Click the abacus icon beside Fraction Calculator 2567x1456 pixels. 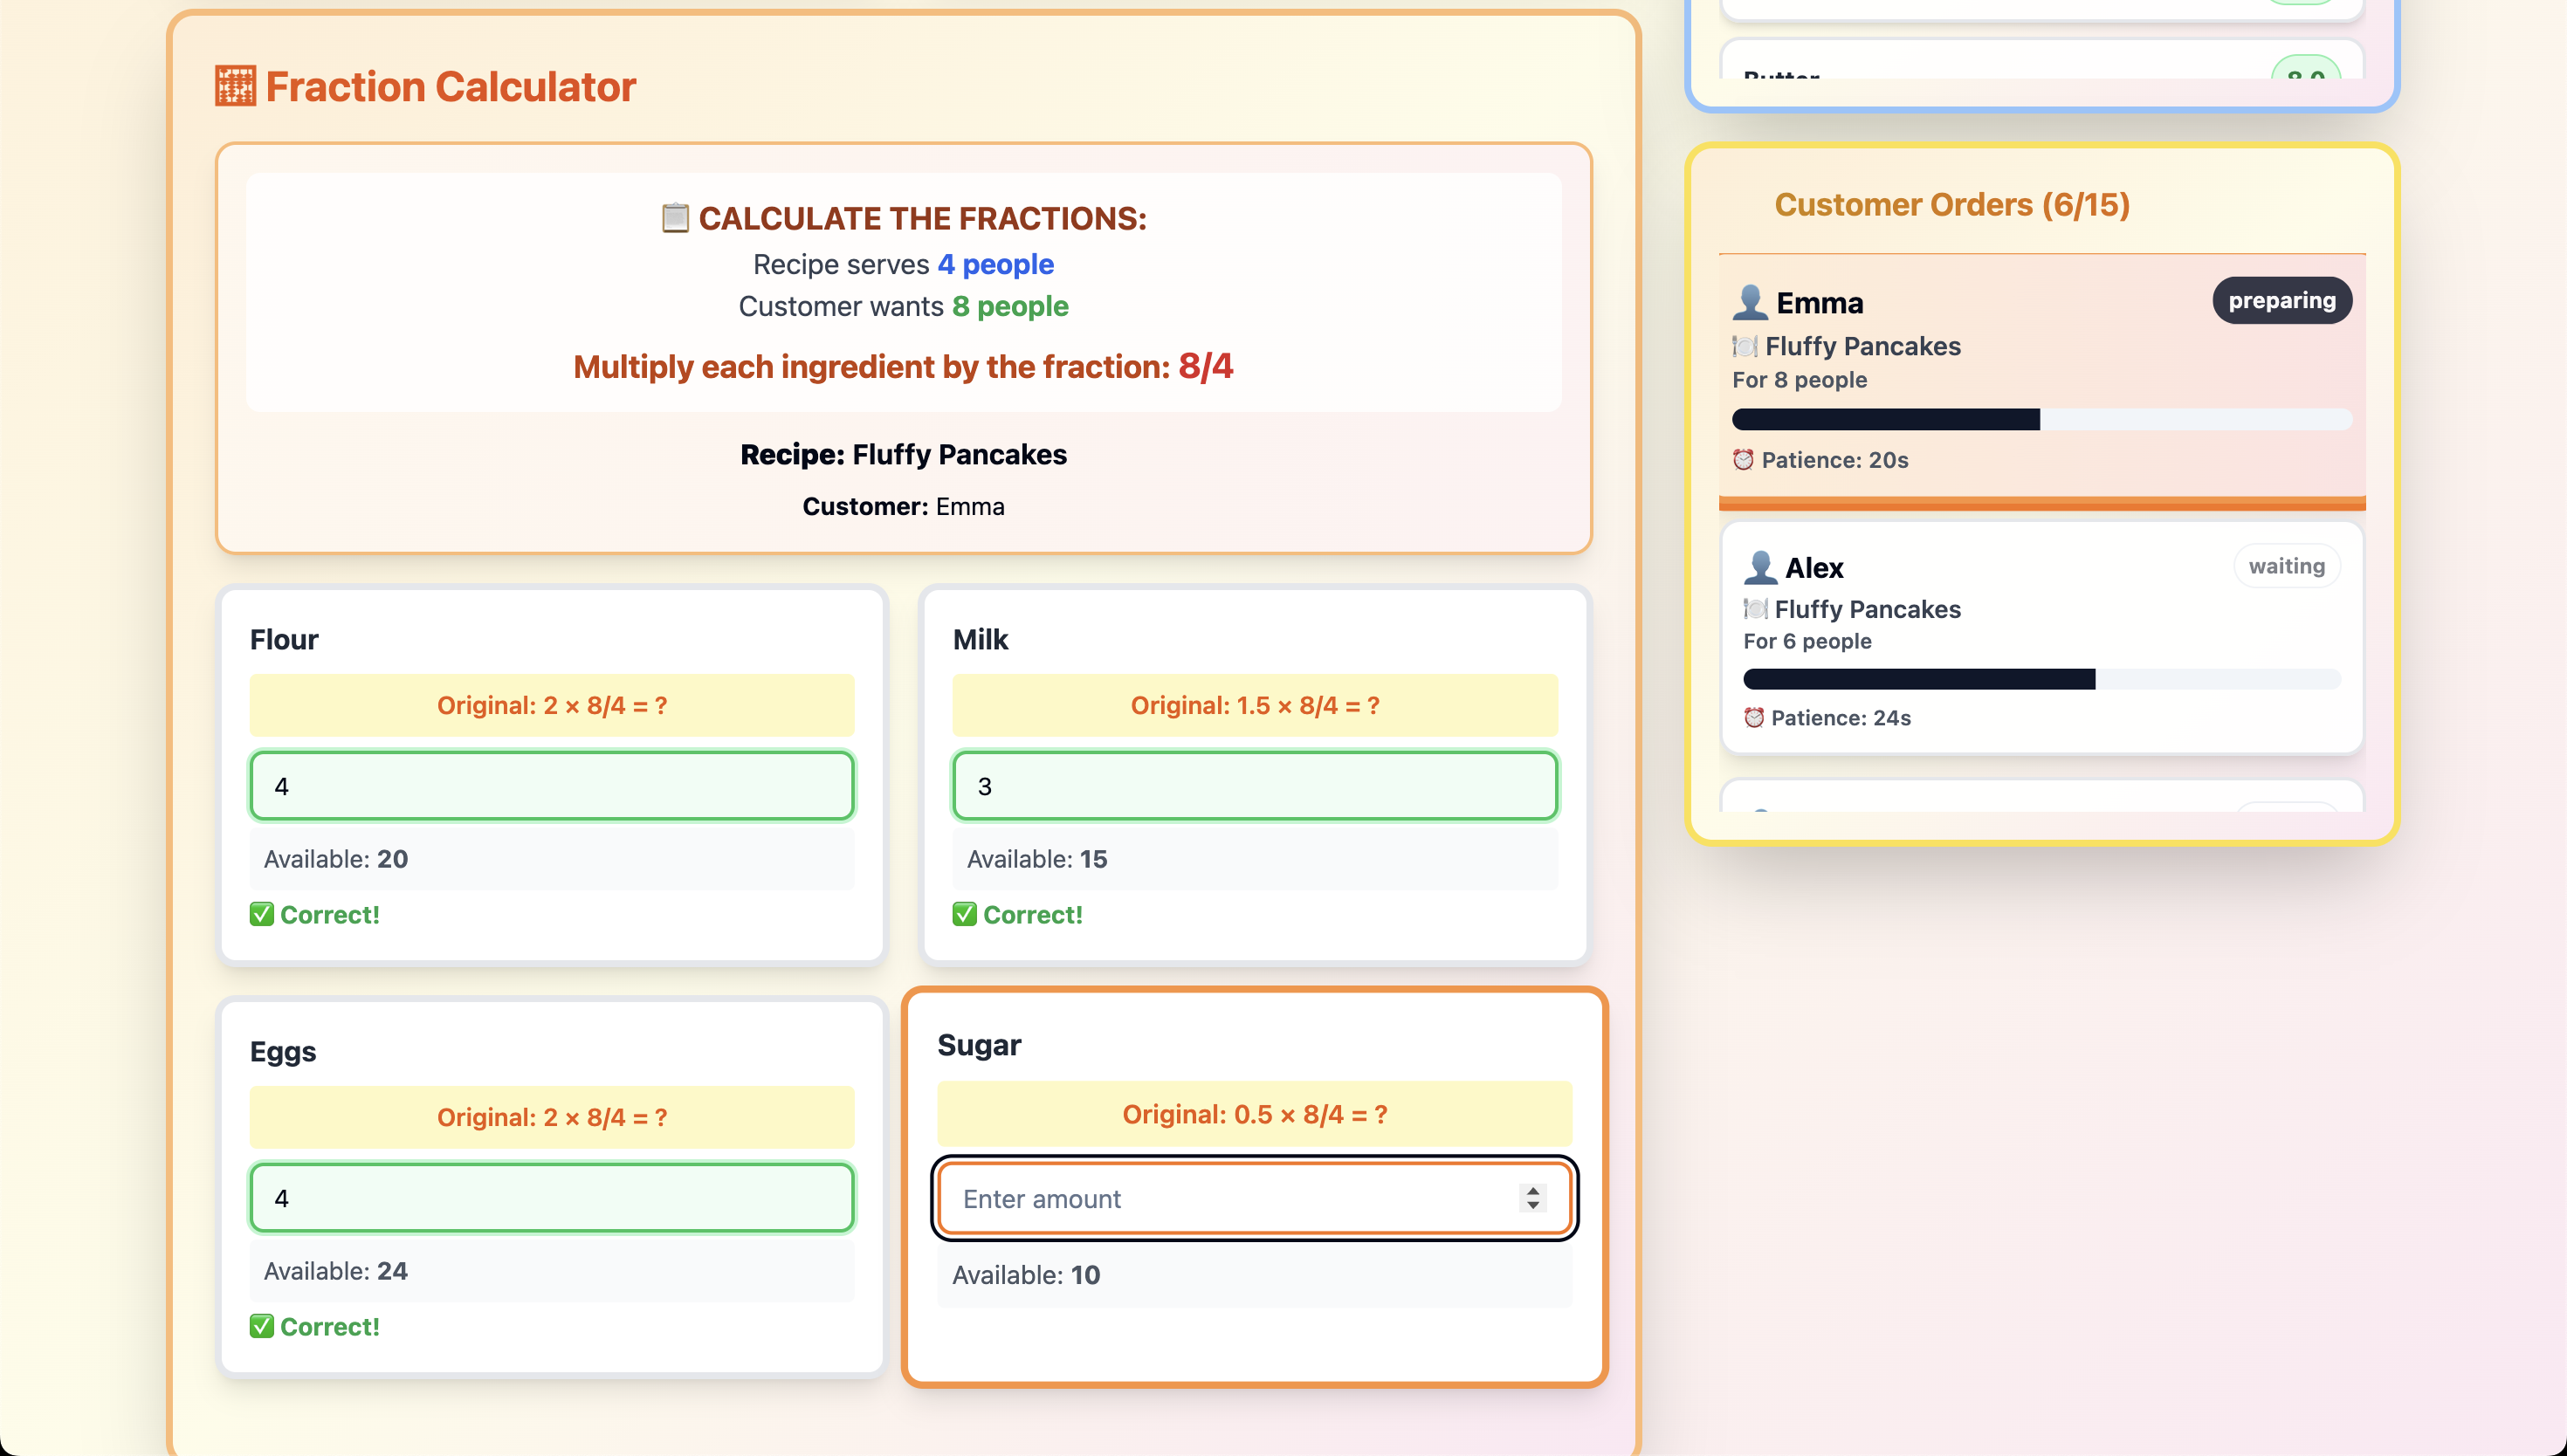[x=235, y=87]
